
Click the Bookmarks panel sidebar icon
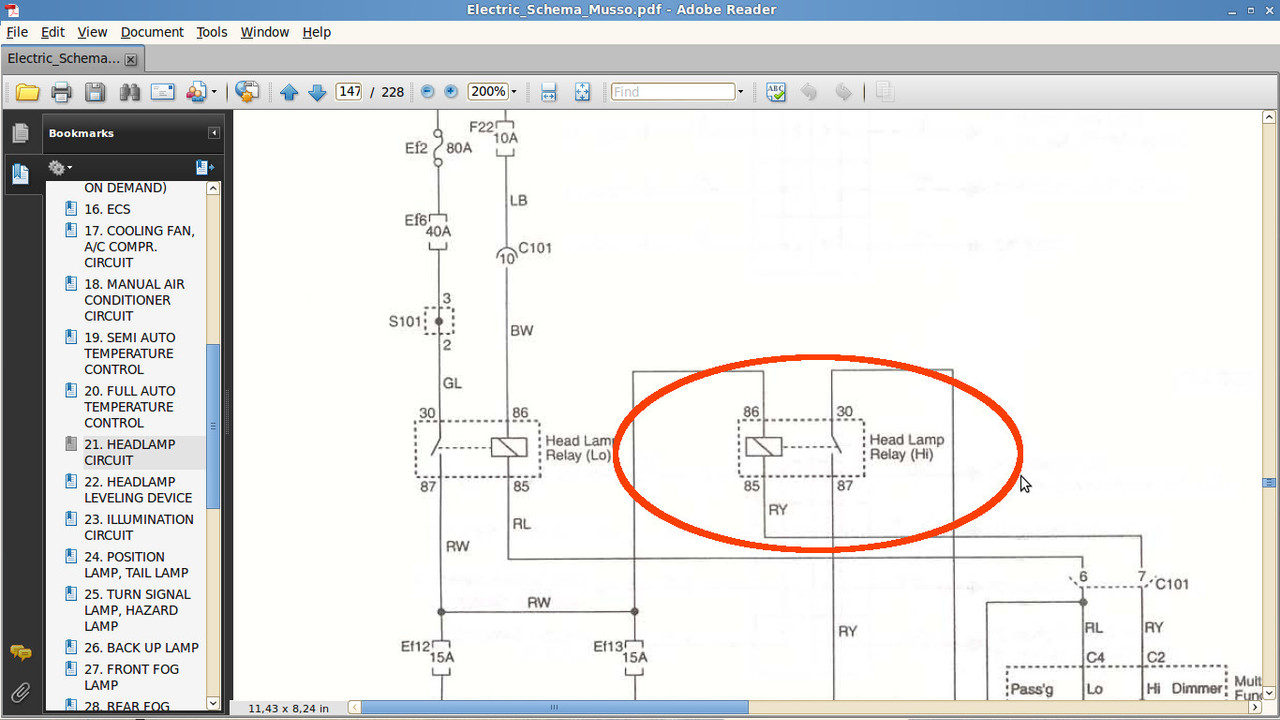pos(20,174)
